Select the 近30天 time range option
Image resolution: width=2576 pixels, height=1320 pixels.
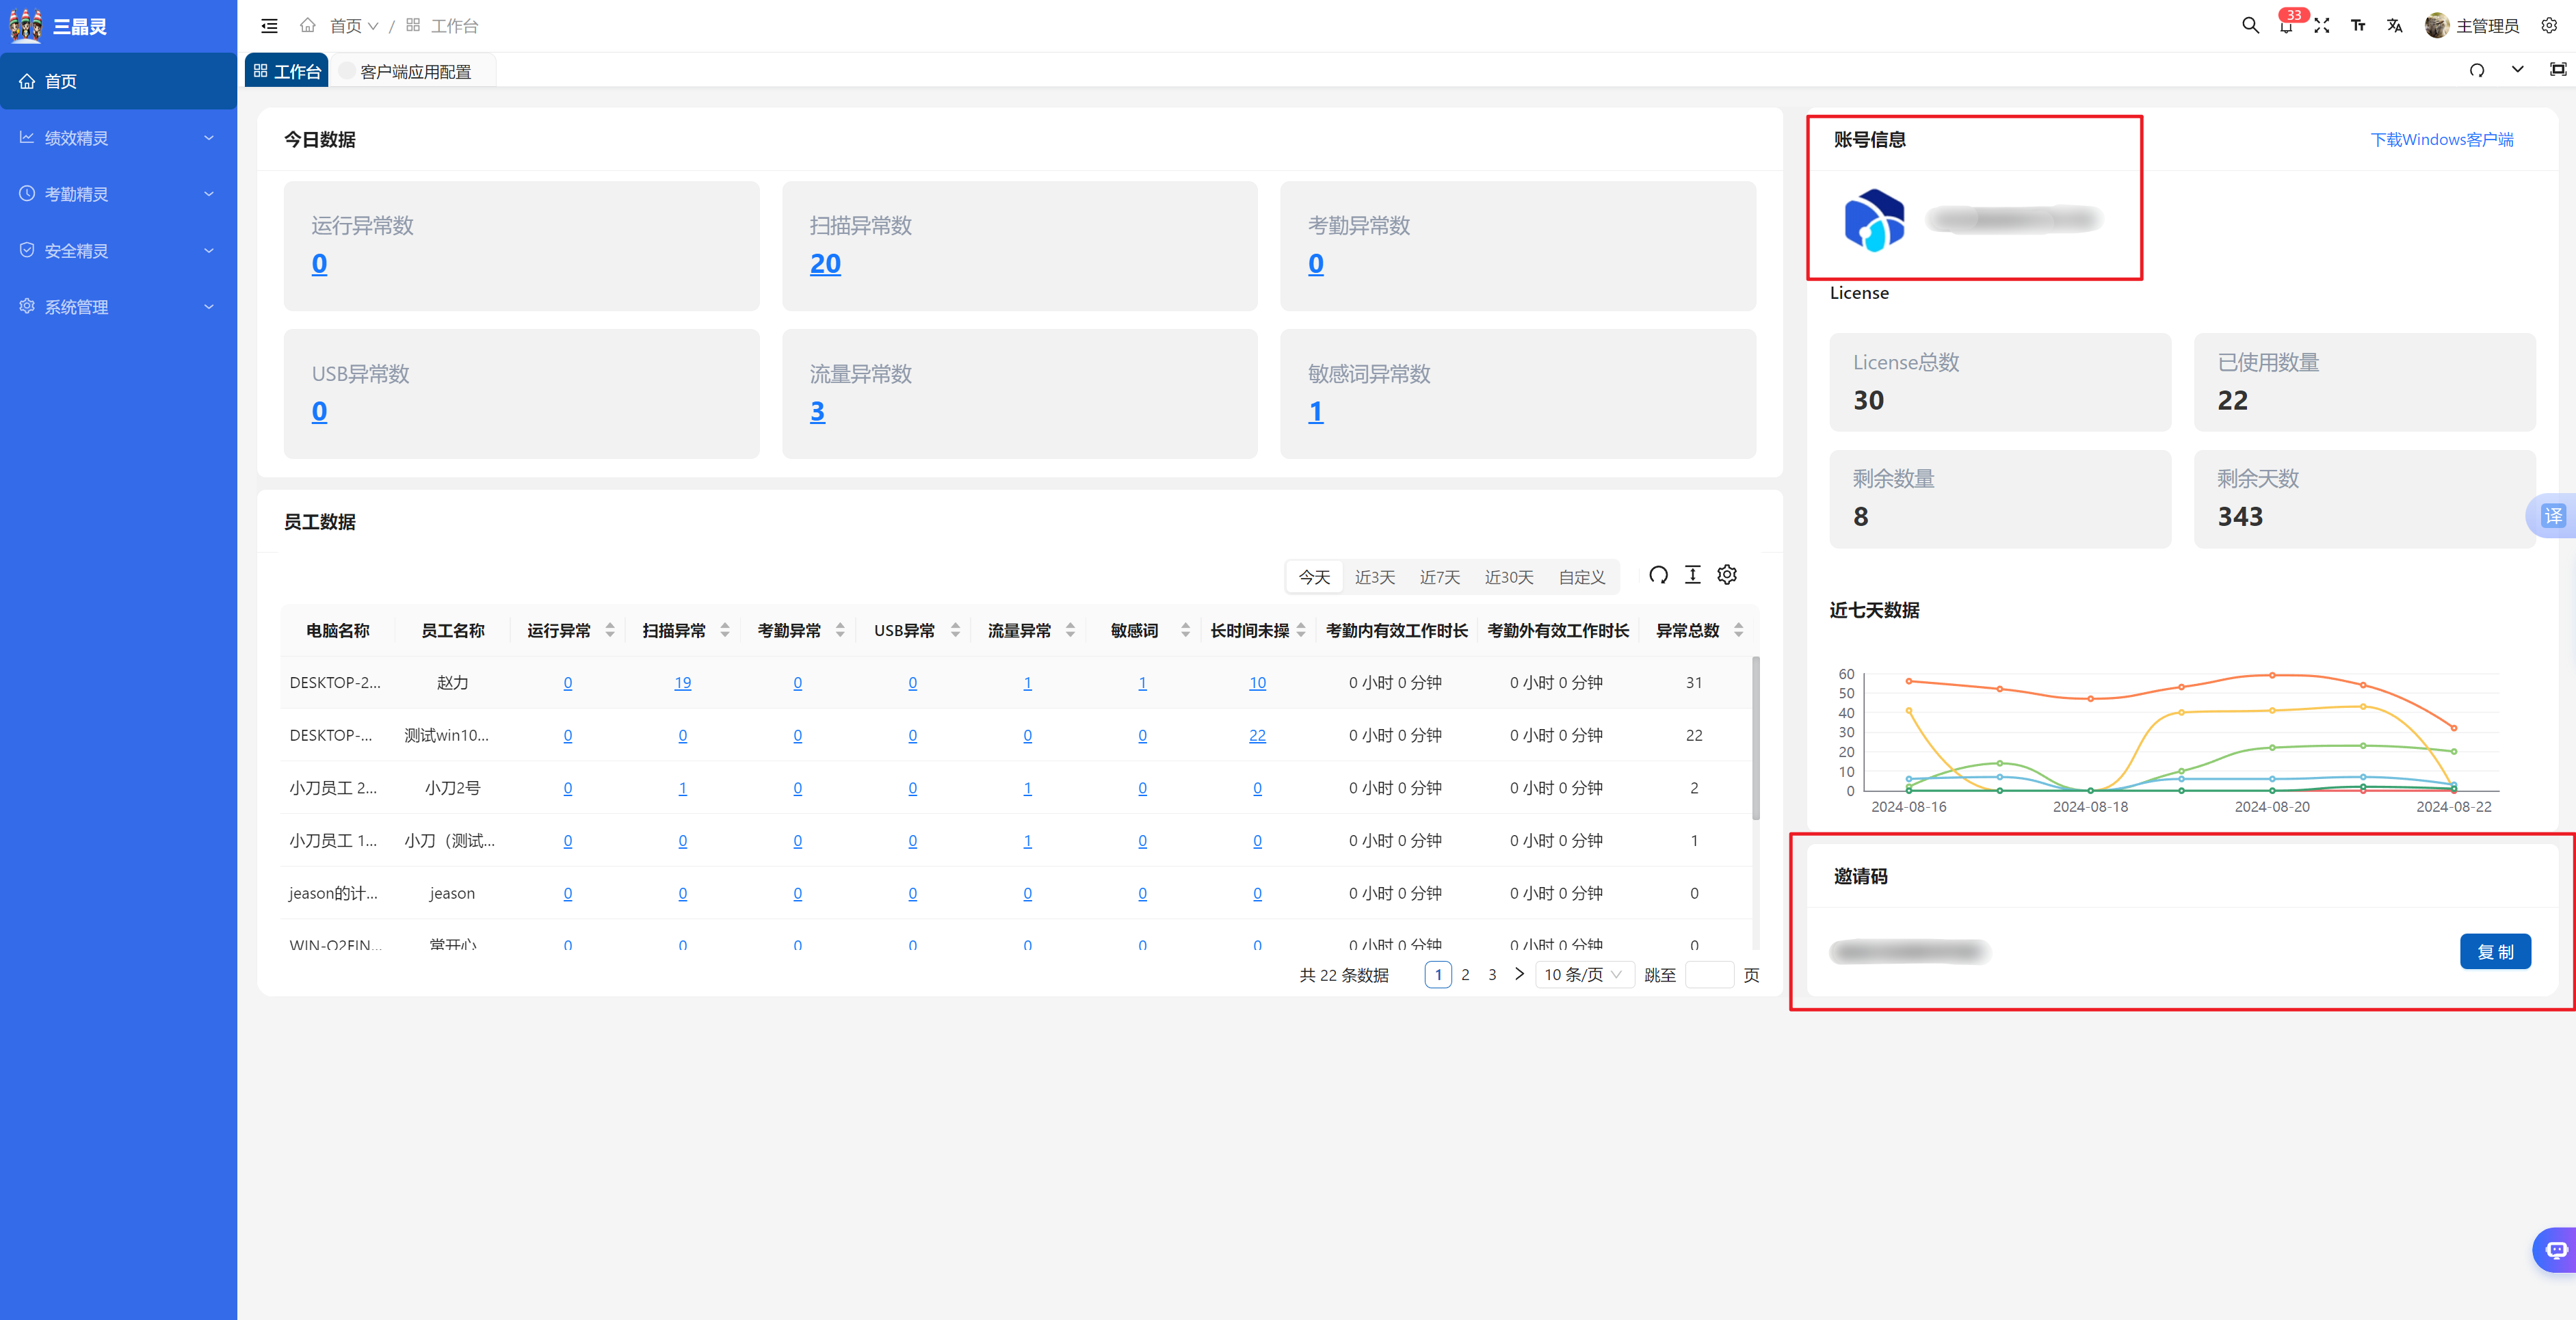pyautogui.click(x=1508, y=577)
